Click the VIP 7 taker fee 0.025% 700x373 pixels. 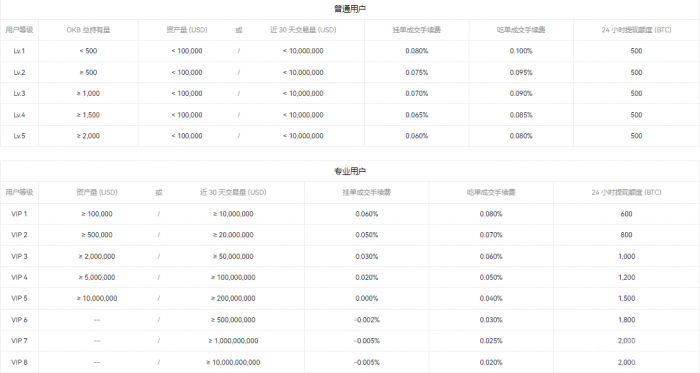click(491, 341)
